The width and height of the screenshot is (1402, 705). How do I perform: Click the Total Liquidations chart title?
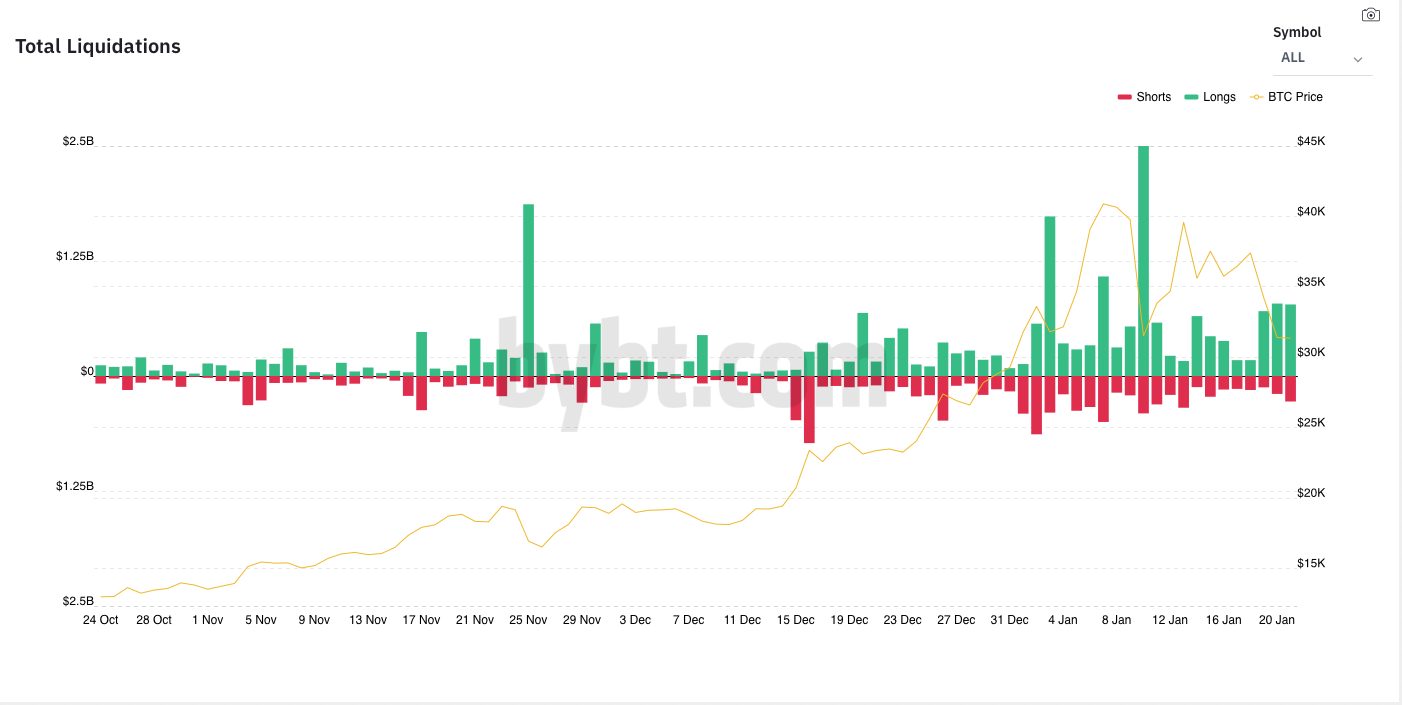click(x=98, y=46)
